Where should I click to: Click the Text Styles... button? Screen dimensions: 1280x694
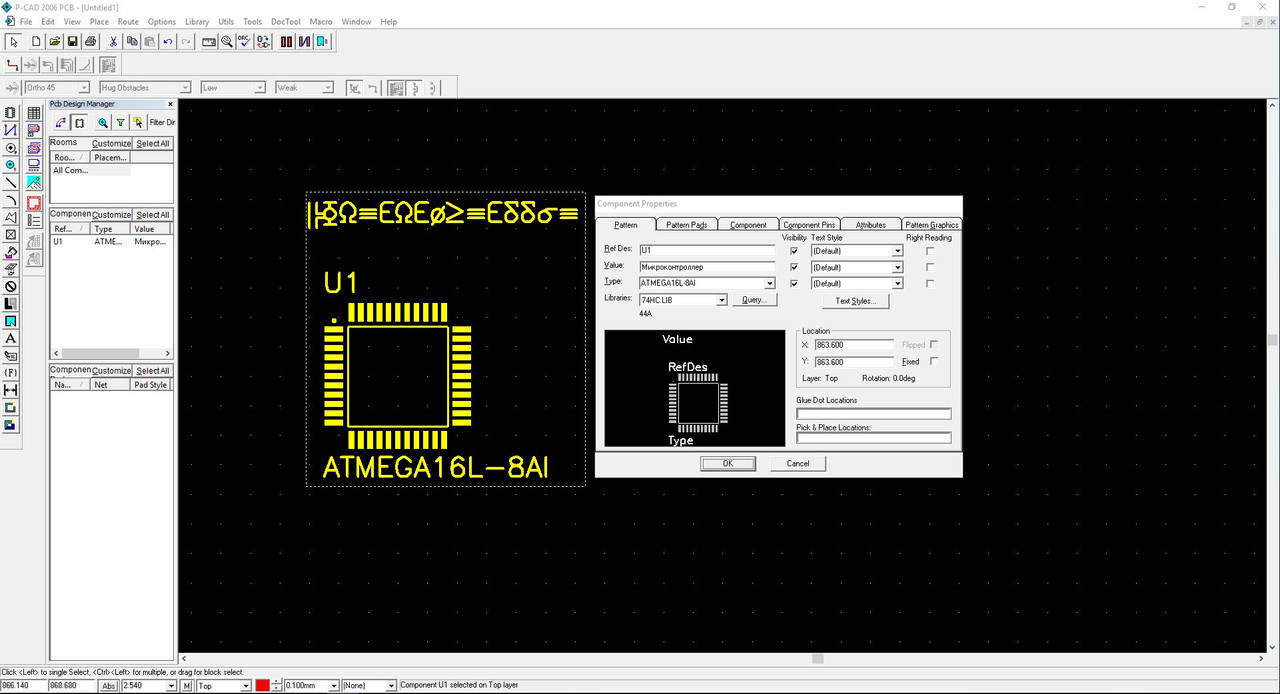(x=855, y=301)
